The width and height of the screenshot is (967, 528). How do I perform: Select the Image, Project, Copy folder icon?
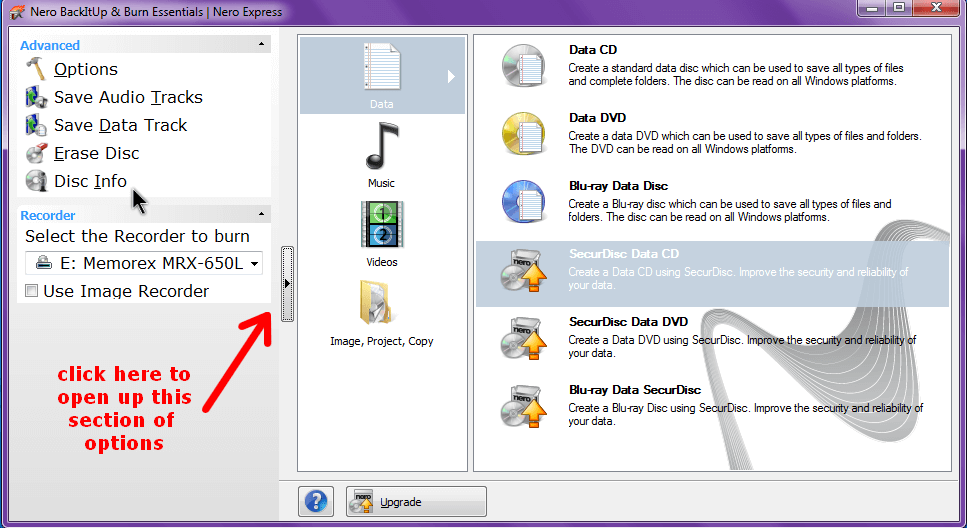coord(376,303)
